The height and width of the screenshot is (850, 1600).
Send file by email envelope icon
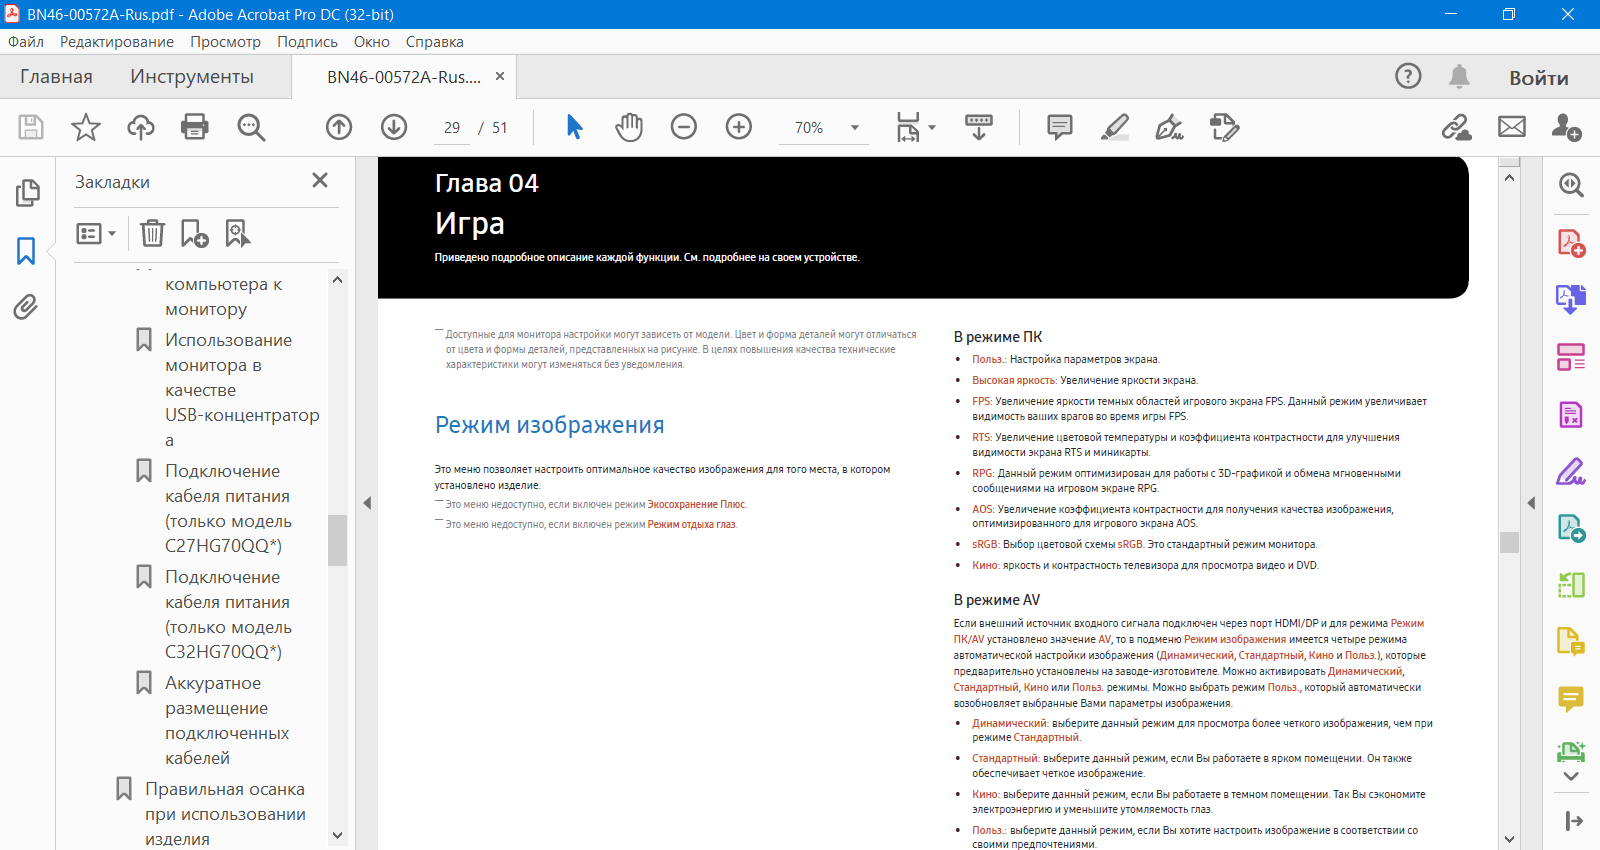1512,127
